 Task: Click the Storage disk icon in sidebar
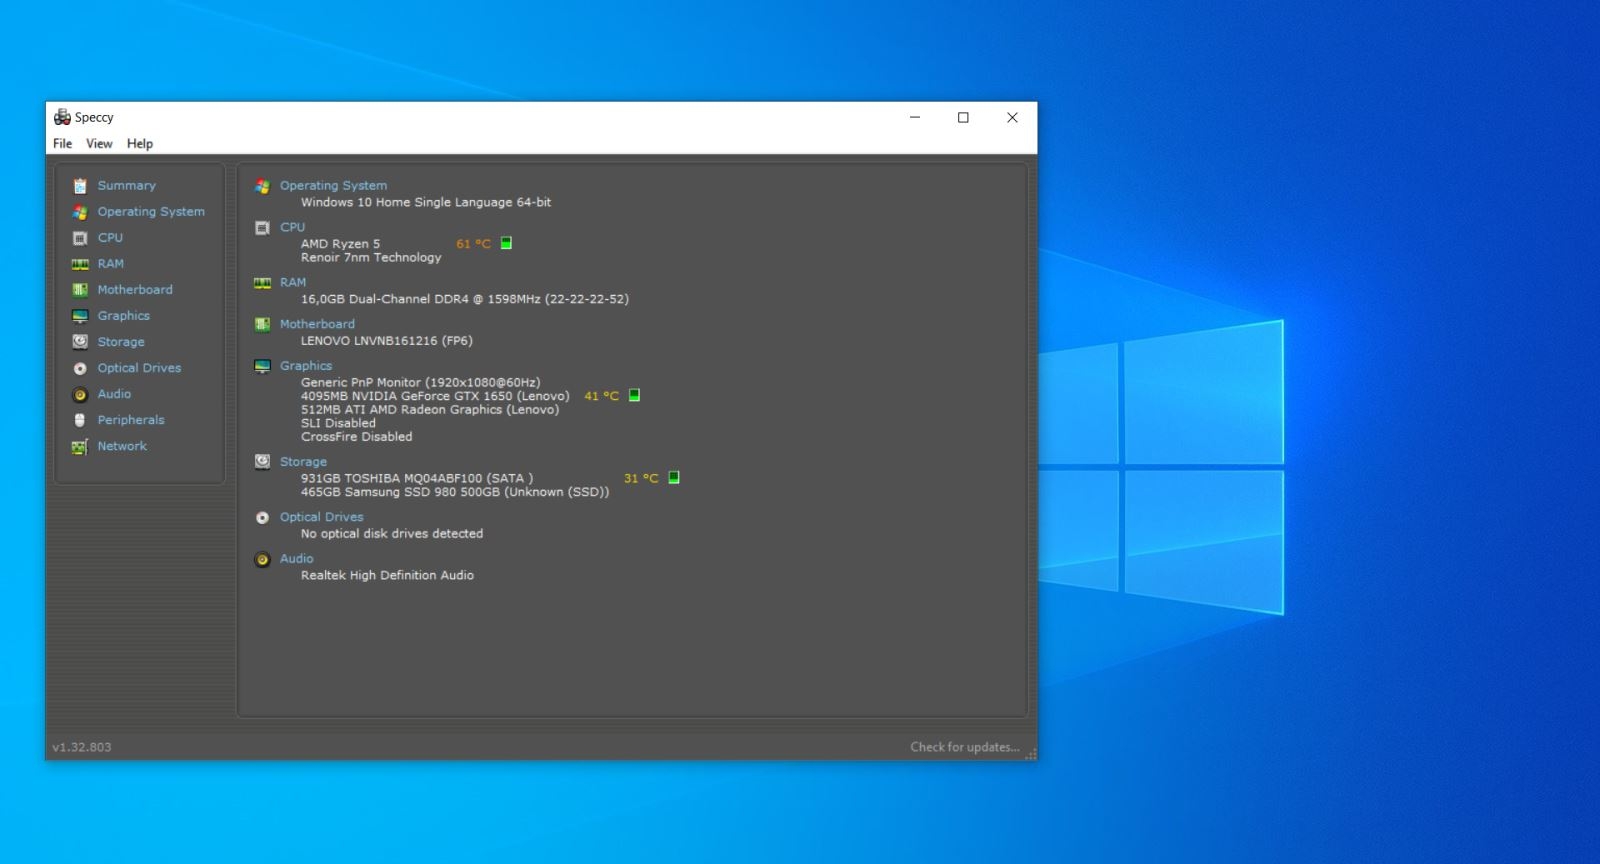80,342
